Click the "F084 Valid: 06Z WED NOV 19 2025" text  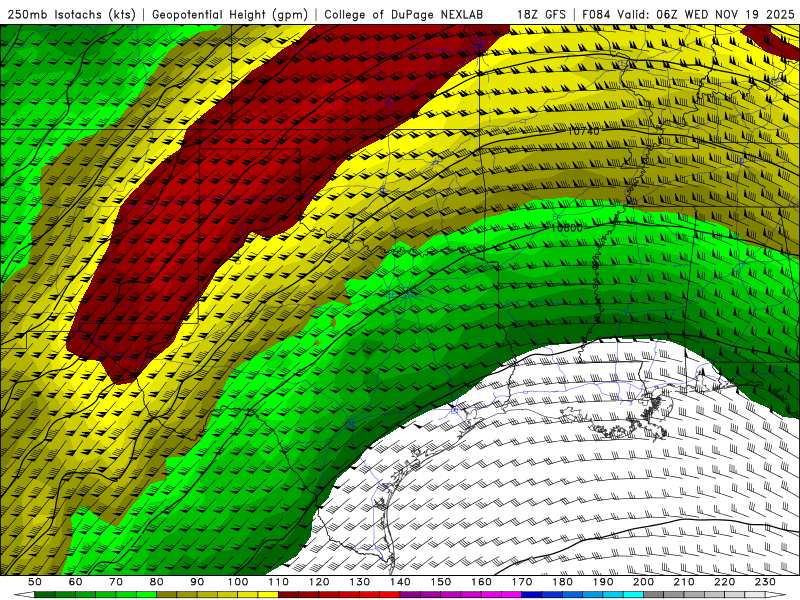(688, 14)
